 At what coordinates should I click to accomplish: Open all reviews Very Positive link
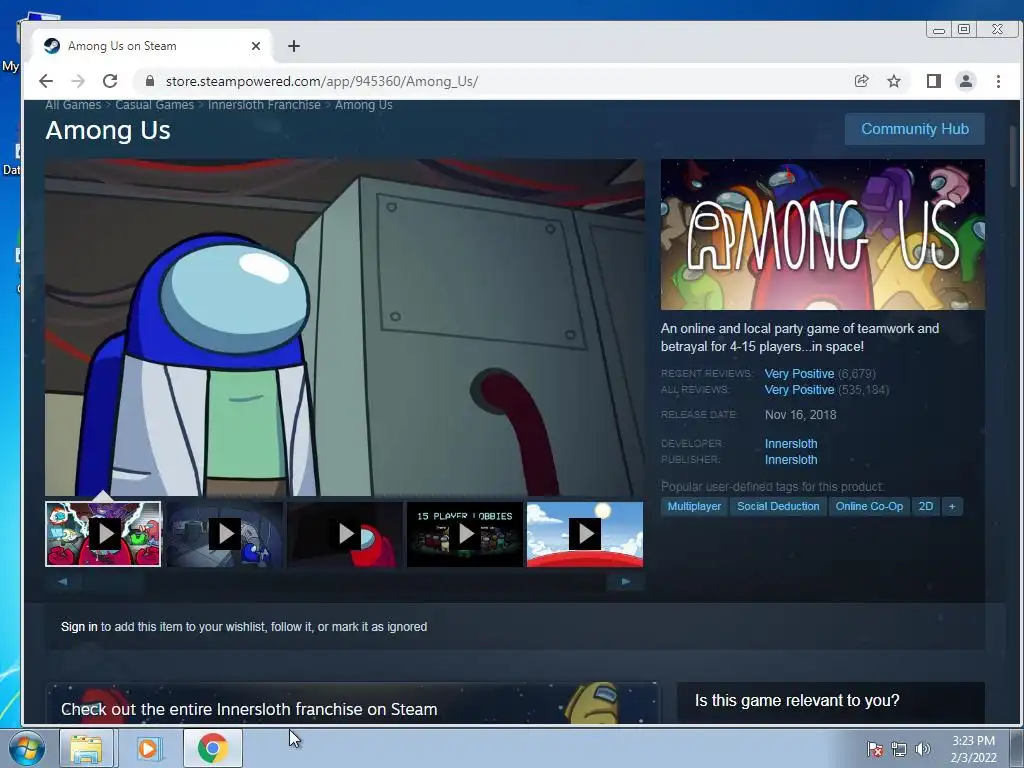(x=799, y=390)
